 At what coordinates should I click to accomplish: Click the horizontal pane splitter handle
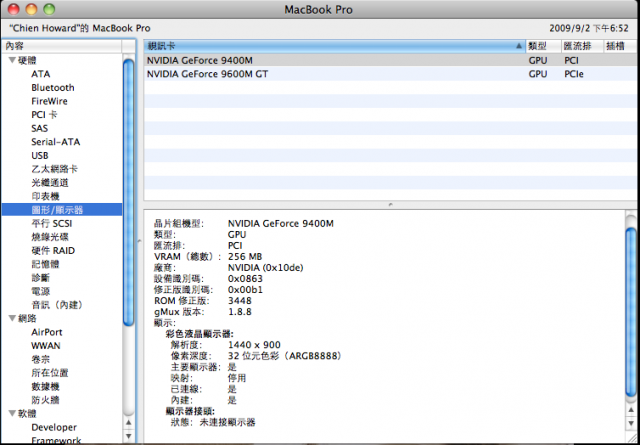pyautogui.click(x=391, y=204)
